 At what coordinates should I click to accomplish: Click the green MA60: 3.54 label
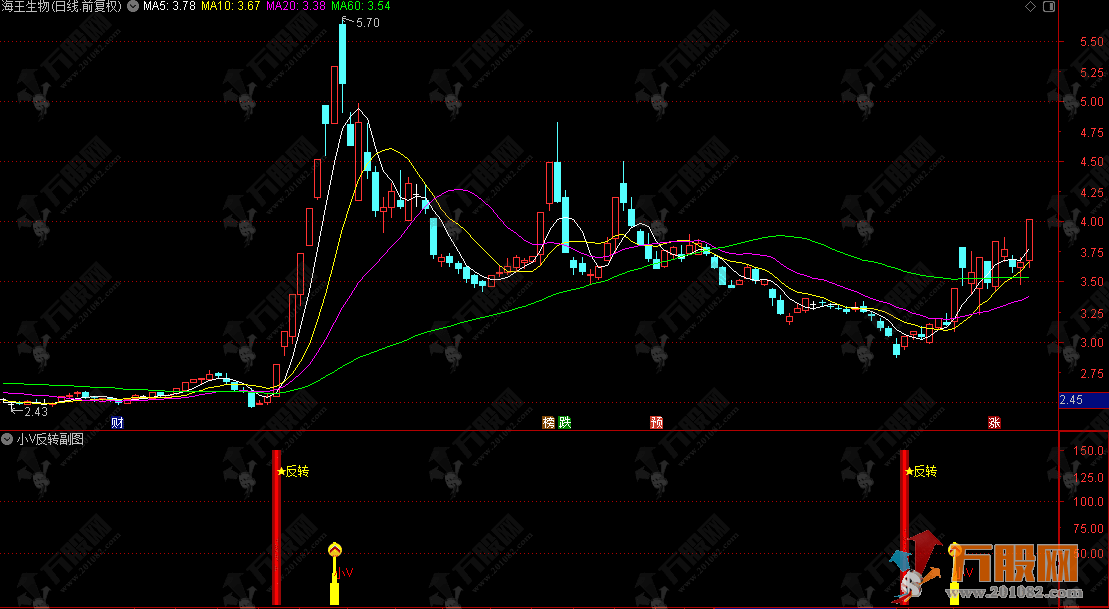360,7
